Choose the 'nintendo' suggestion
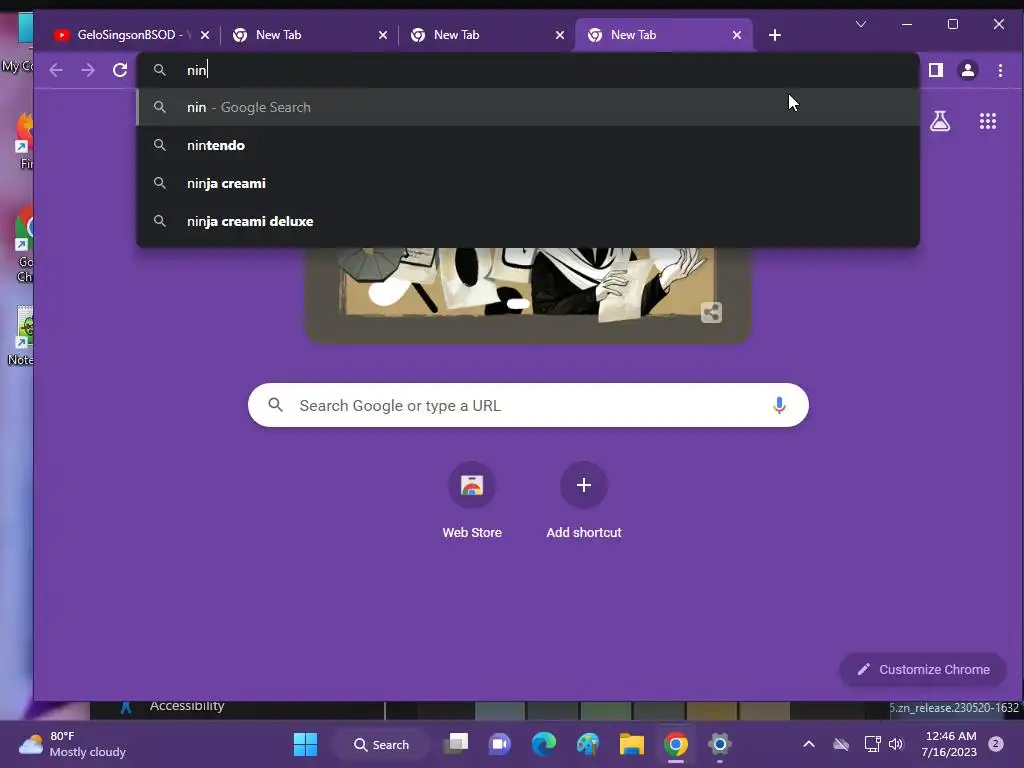Viewport: 1024px width, 768px height. 528,145
